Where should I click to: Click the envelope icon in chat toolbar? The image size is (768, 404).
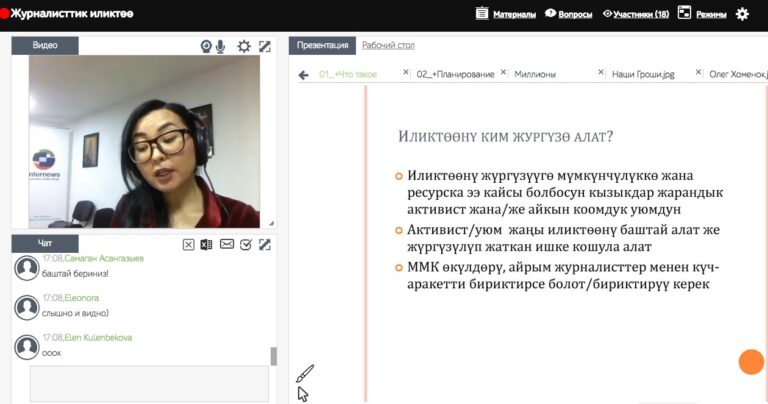pyautogui.click(x=227, y=244)
